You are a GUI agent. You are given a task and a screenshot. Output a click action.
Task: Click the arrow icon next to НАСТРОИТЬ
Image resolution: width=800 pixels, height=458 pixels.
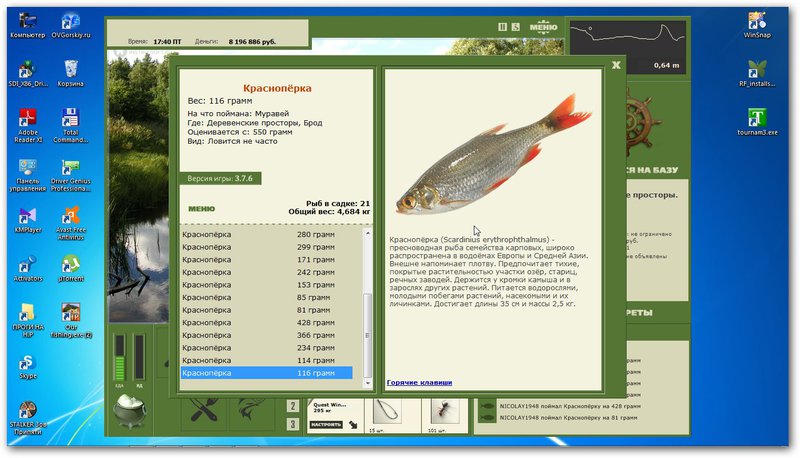click(x=353, y=424)
